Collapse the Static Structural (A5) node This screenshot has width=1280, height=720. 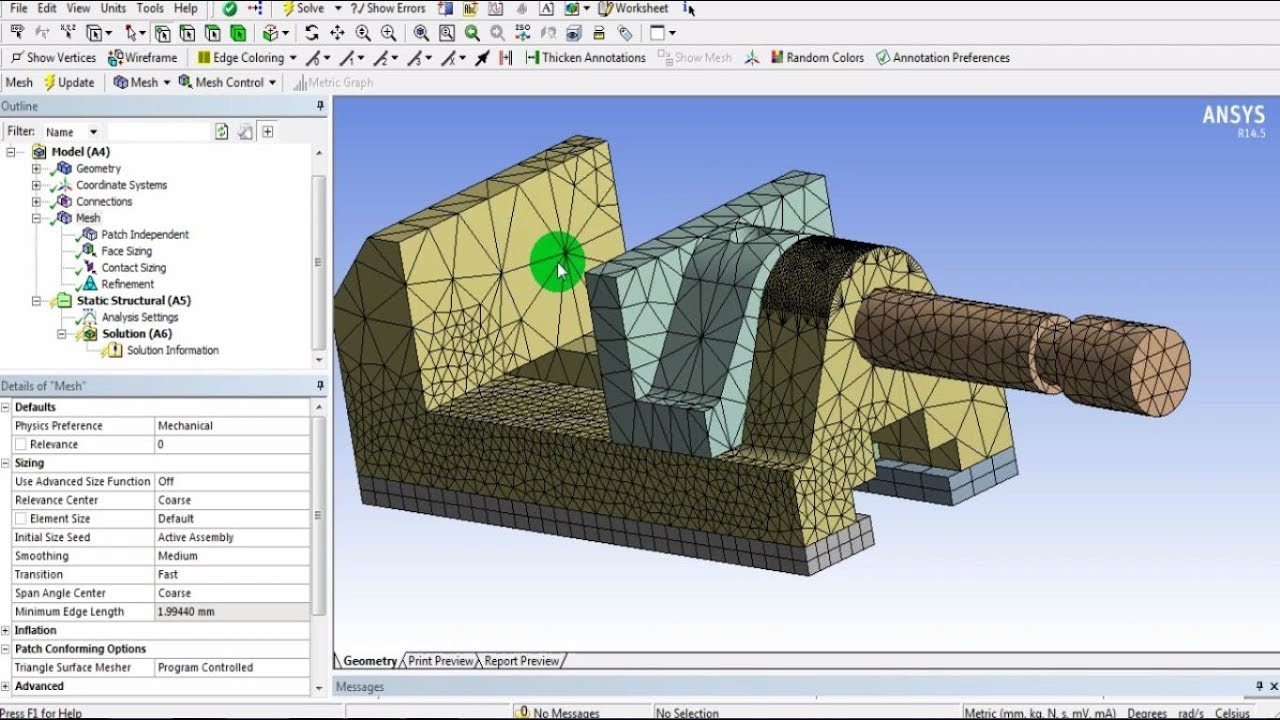pos(36,300)
